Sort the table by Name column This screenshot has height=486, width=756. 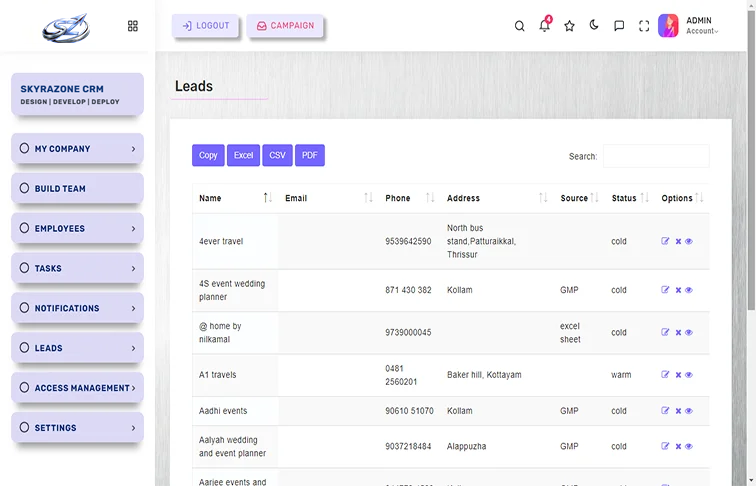235,198
